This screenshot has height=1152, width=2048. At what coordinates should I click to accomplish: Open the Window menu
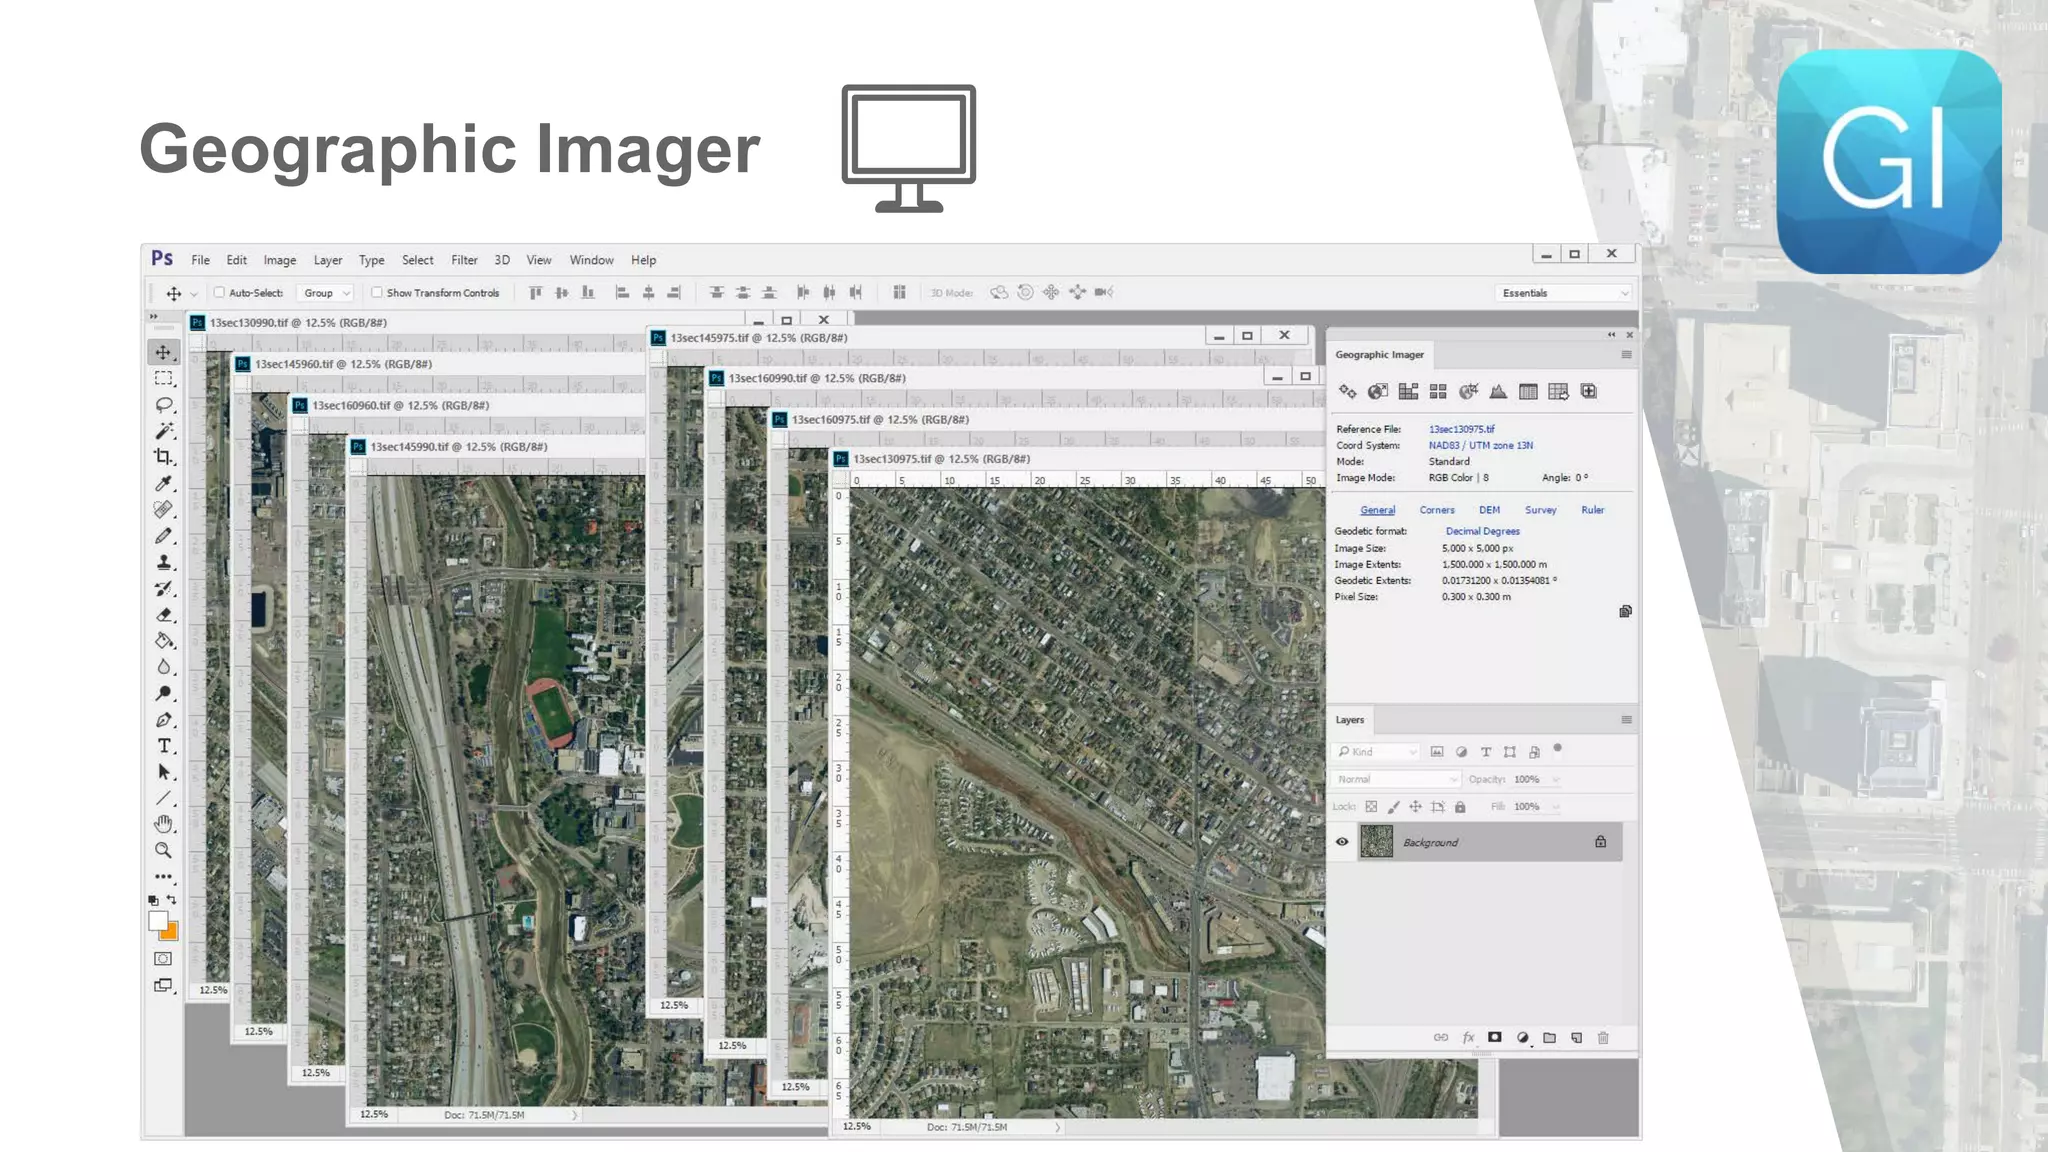click(x=592, y=260)
